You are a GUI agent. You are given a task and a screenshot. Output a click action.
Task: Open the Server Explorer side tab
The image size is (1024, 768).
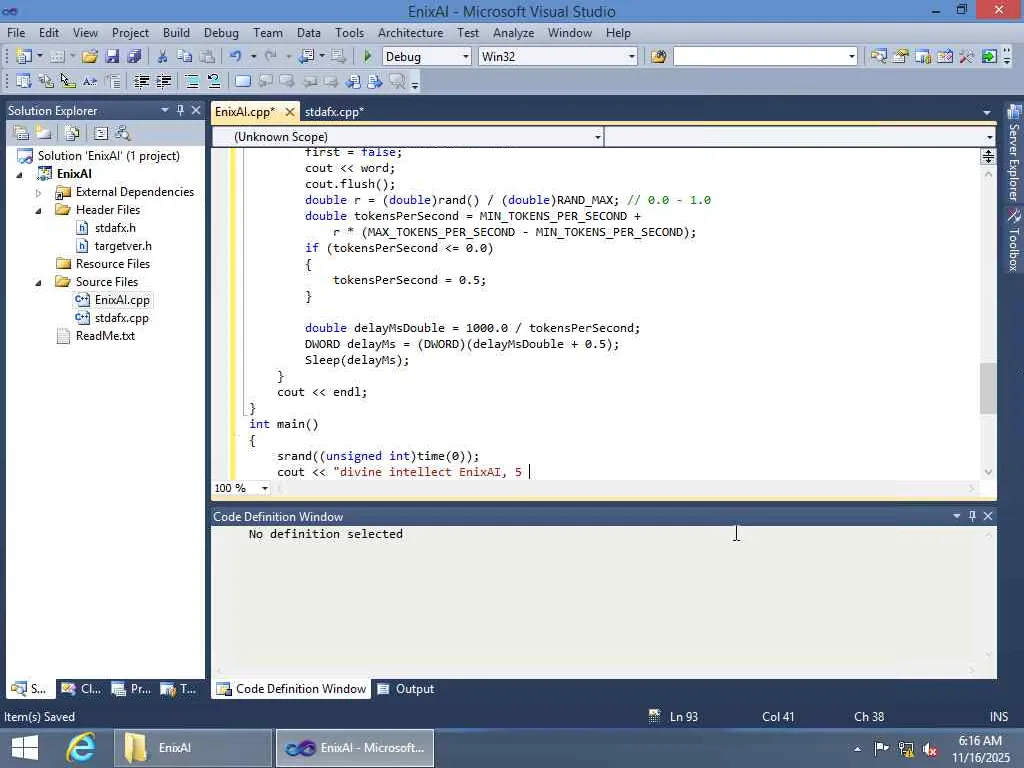[x=1014, y=154]
